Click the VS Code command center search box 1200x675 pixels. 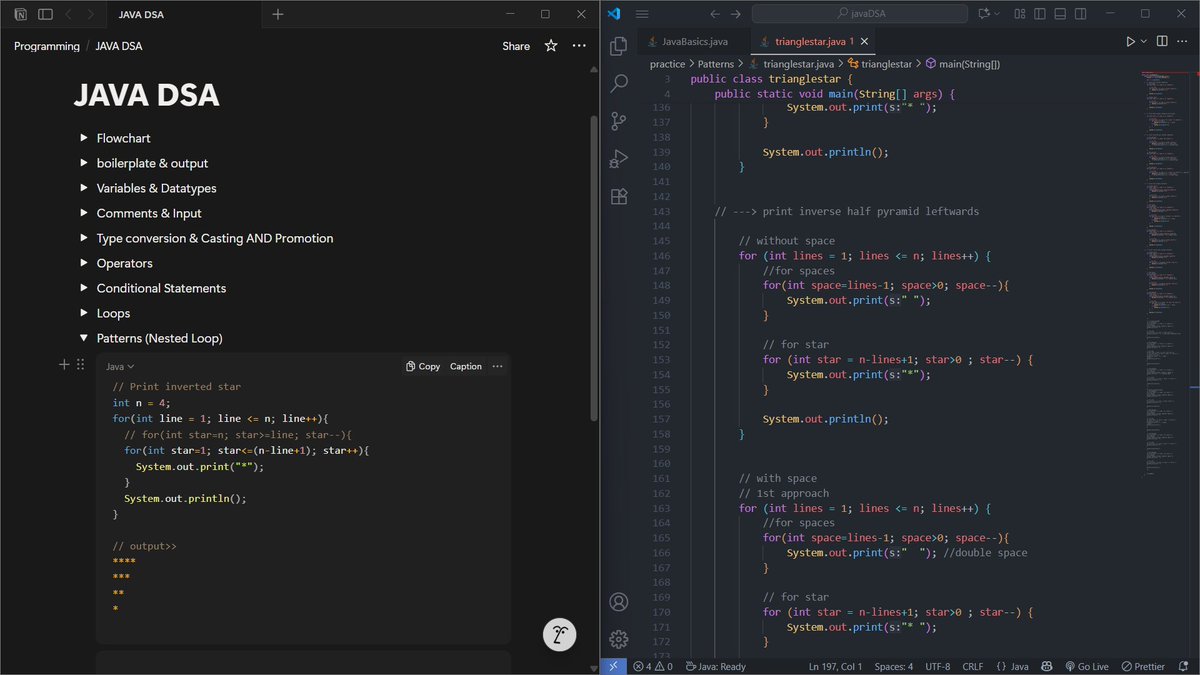861,14
